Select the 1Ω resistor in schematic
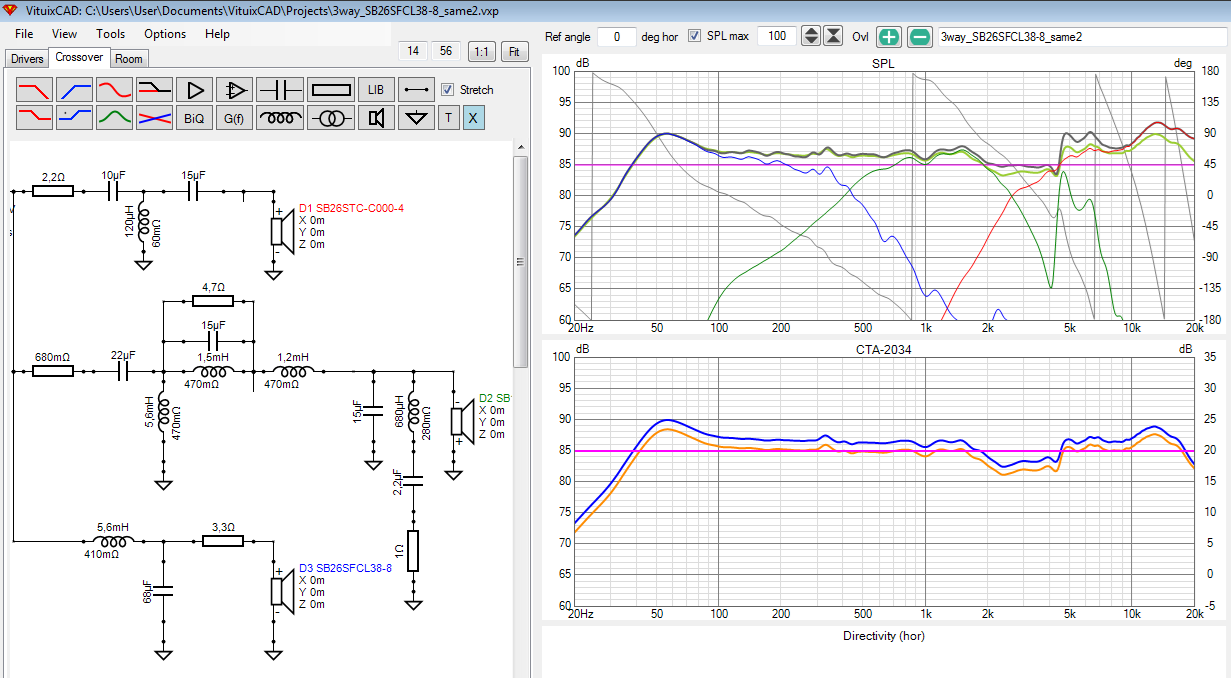 click(x=412, y=550)
